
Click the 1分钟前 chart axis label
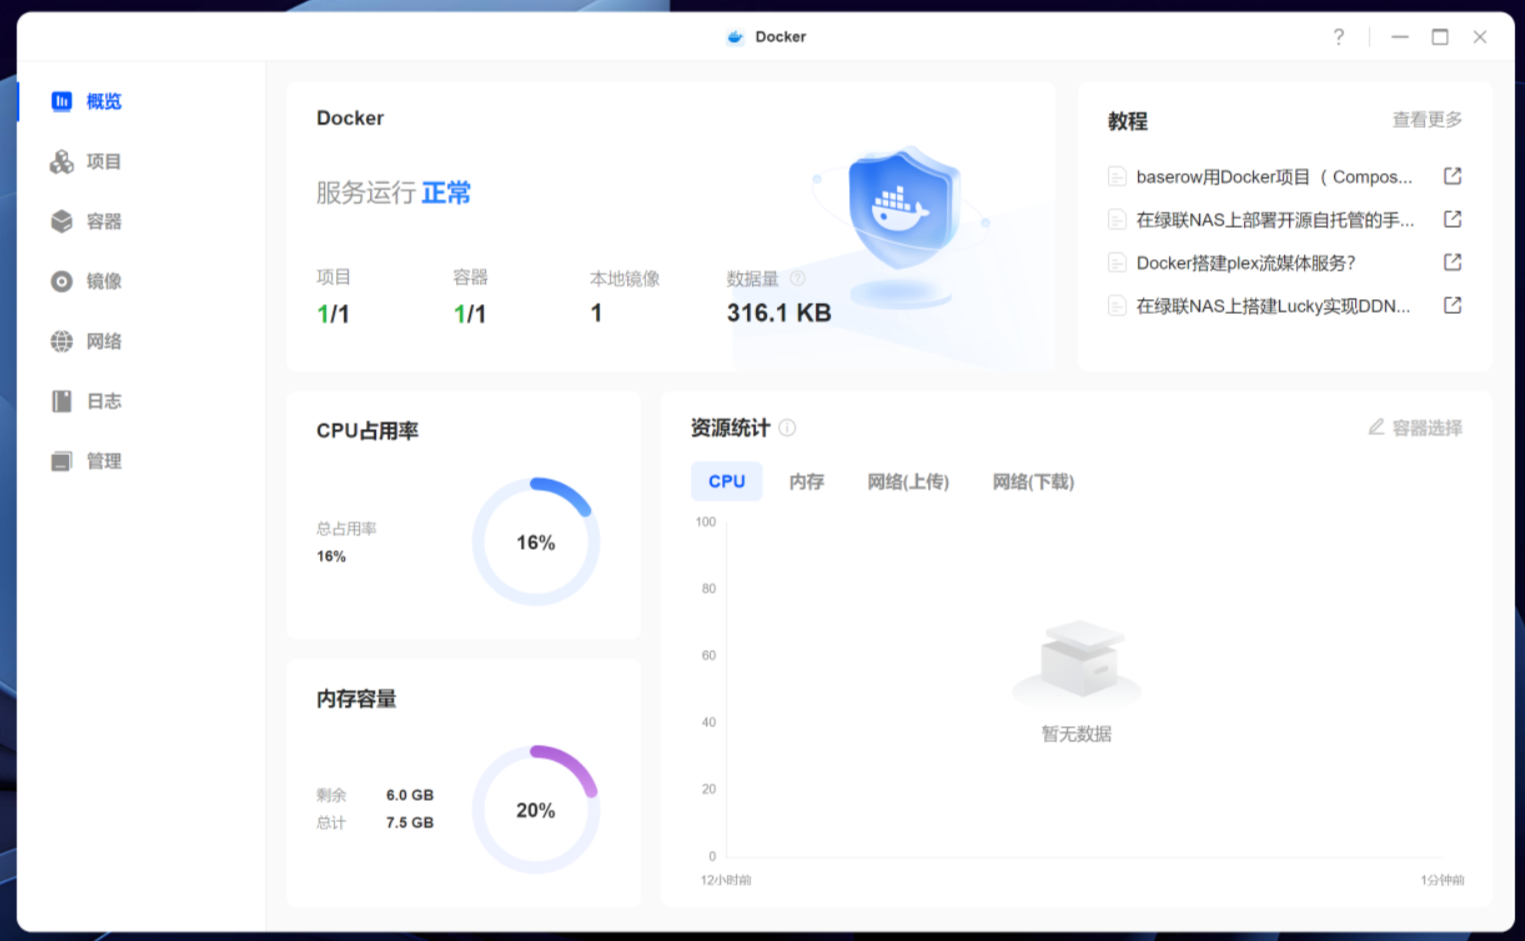(1442, 880)
